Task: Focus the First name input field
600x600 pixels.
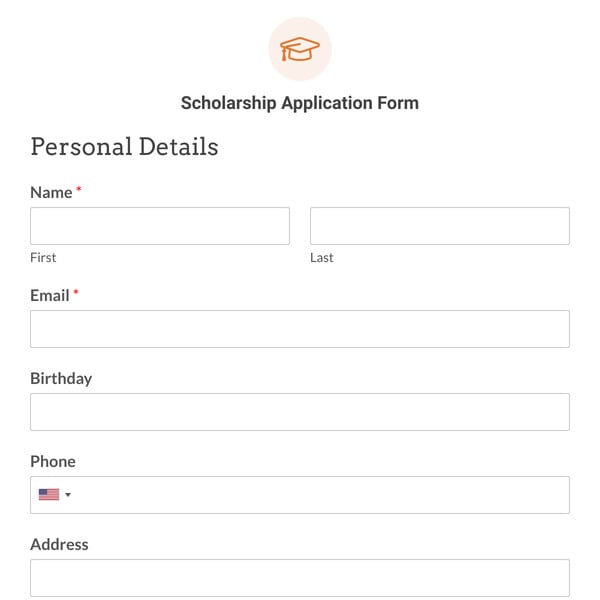Action: tap(160, 226)
